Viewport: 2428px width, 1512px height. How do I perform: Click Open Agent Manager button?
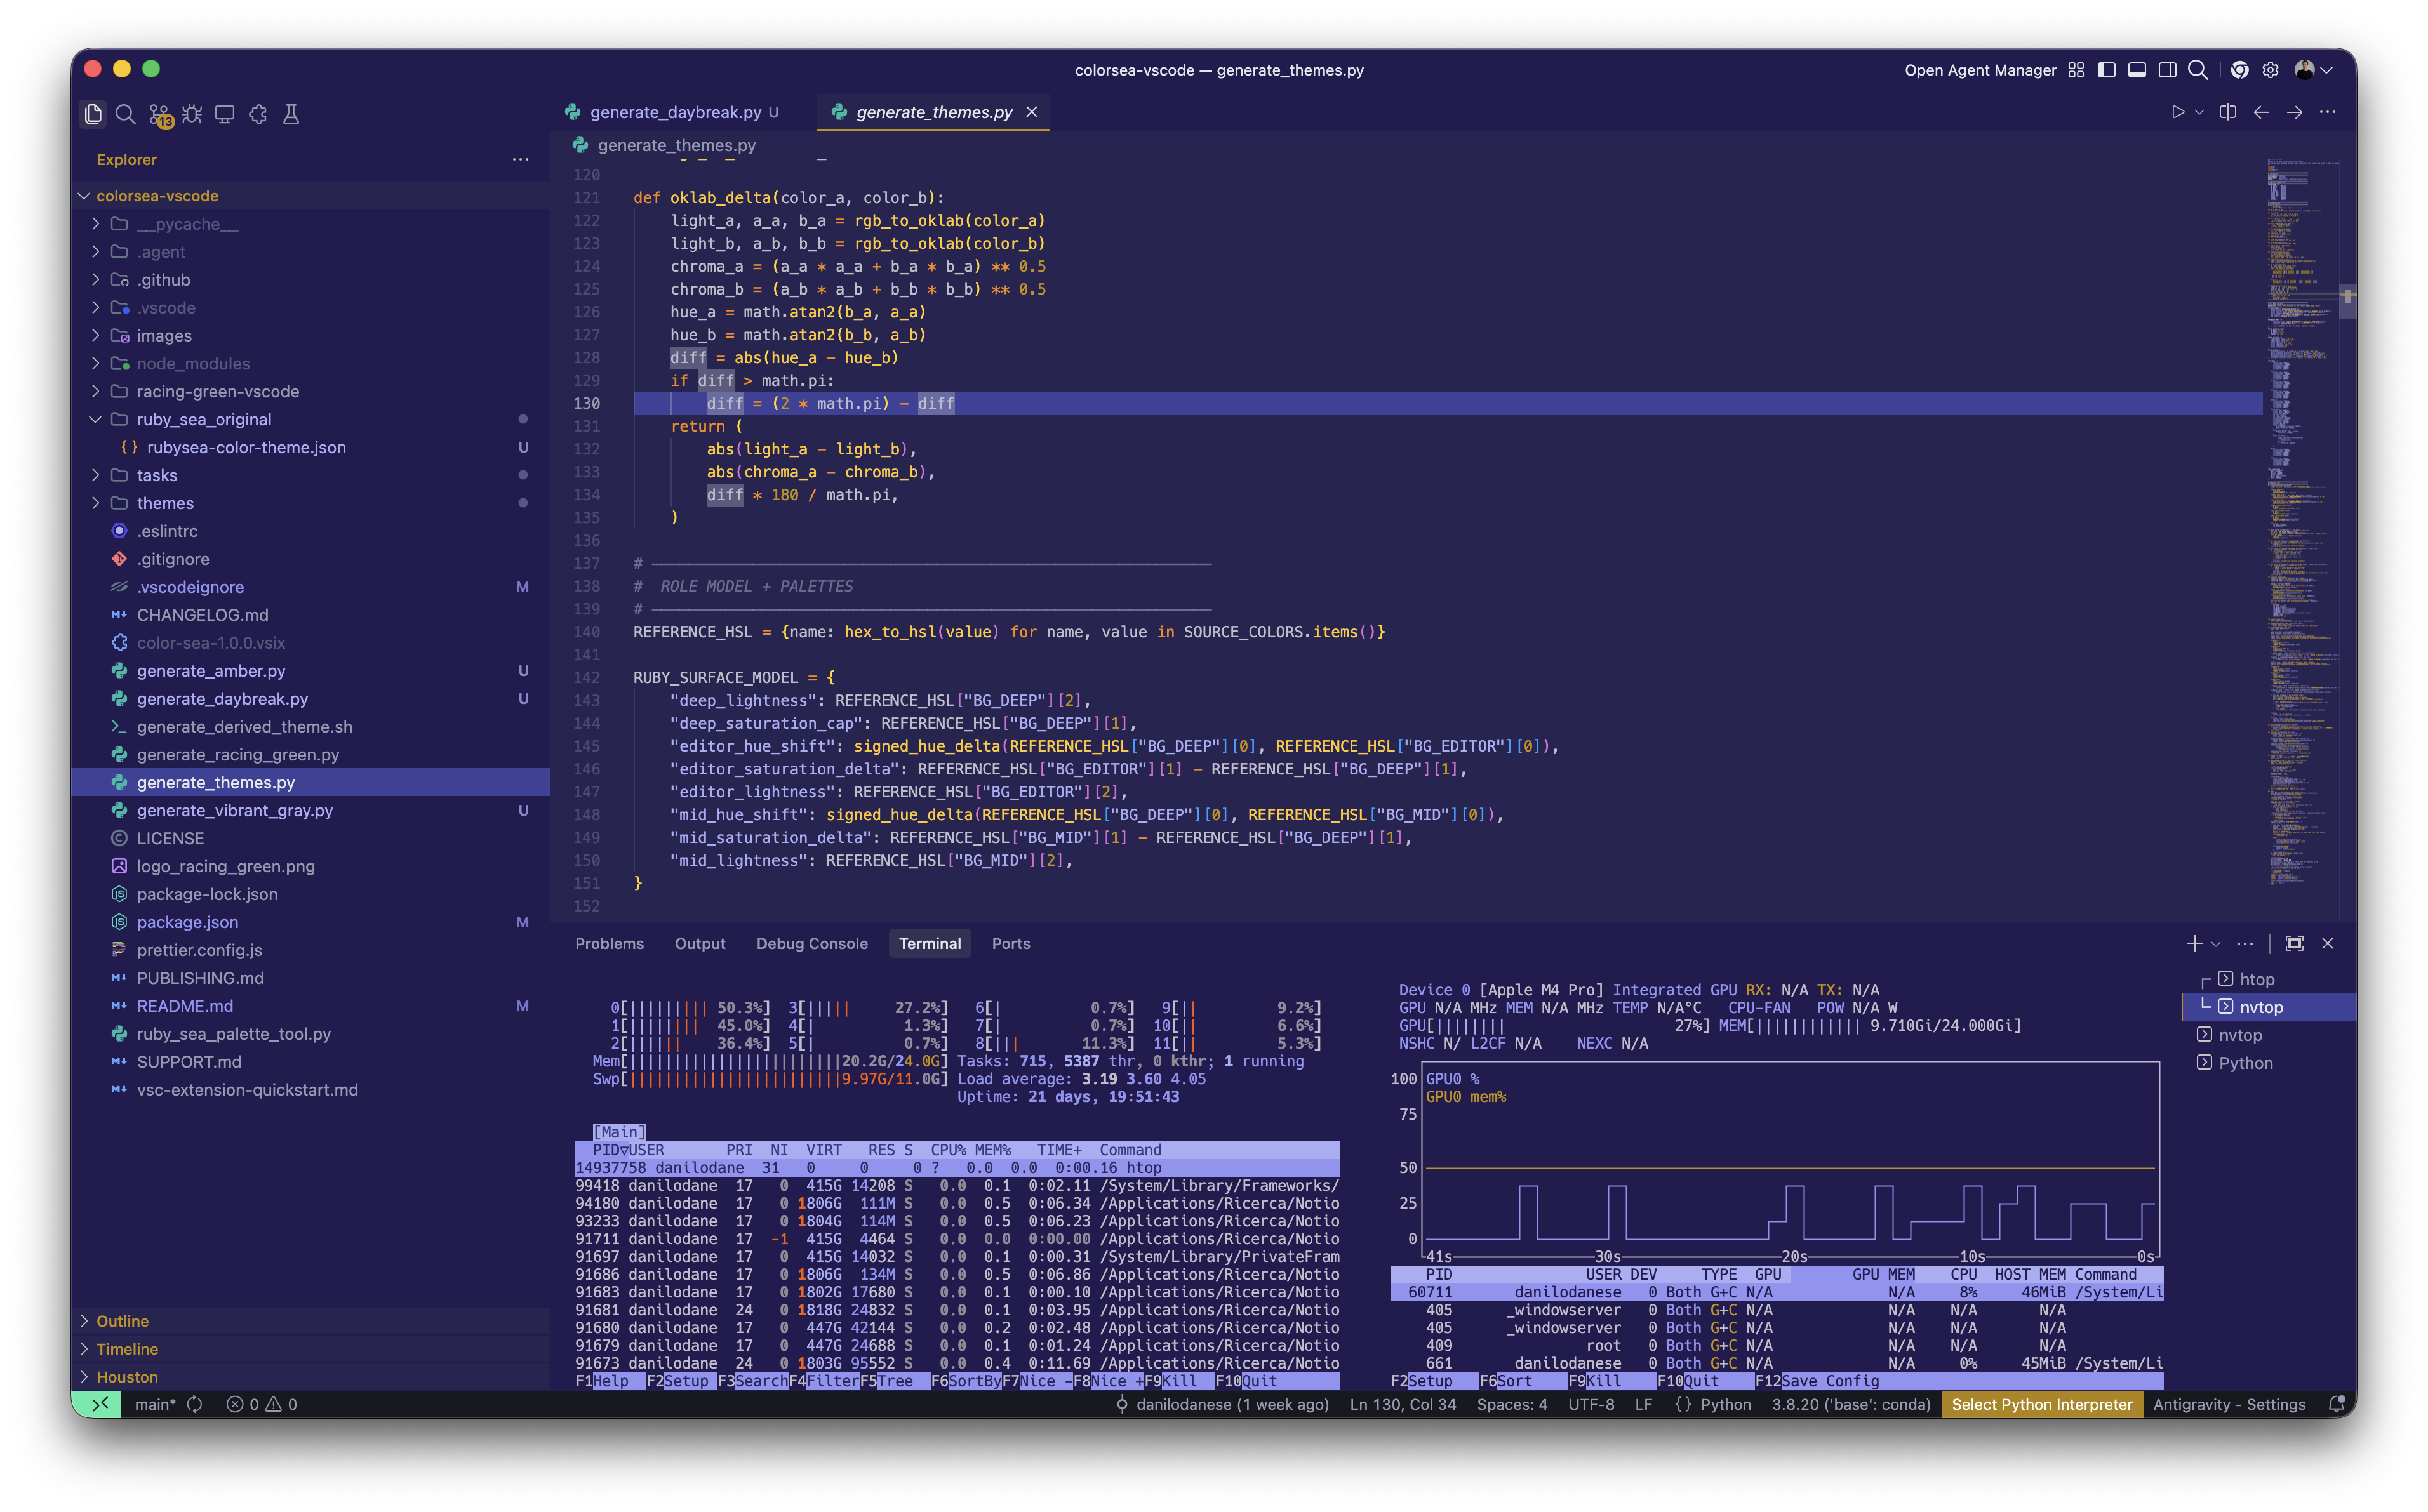(x=1979, y=70)
